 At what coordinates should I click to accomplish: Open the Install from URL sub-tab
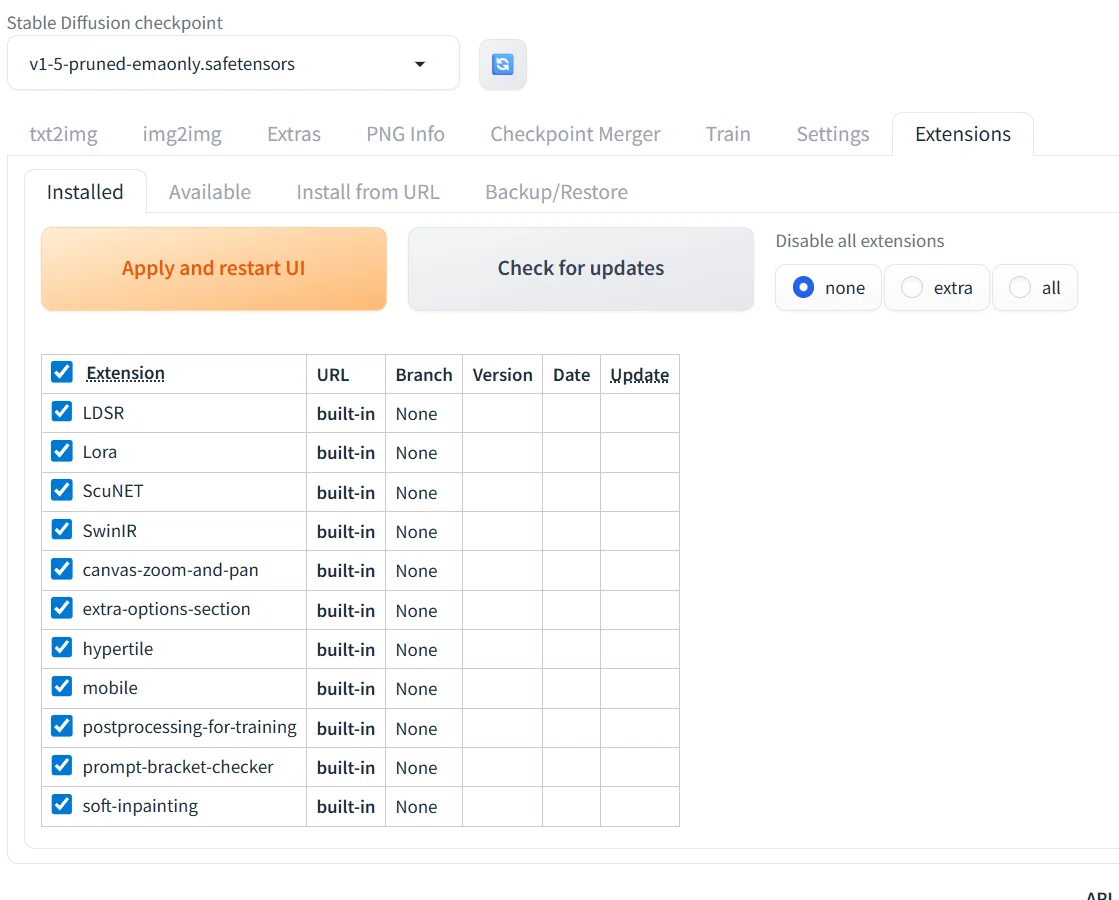tap(368, 192)
